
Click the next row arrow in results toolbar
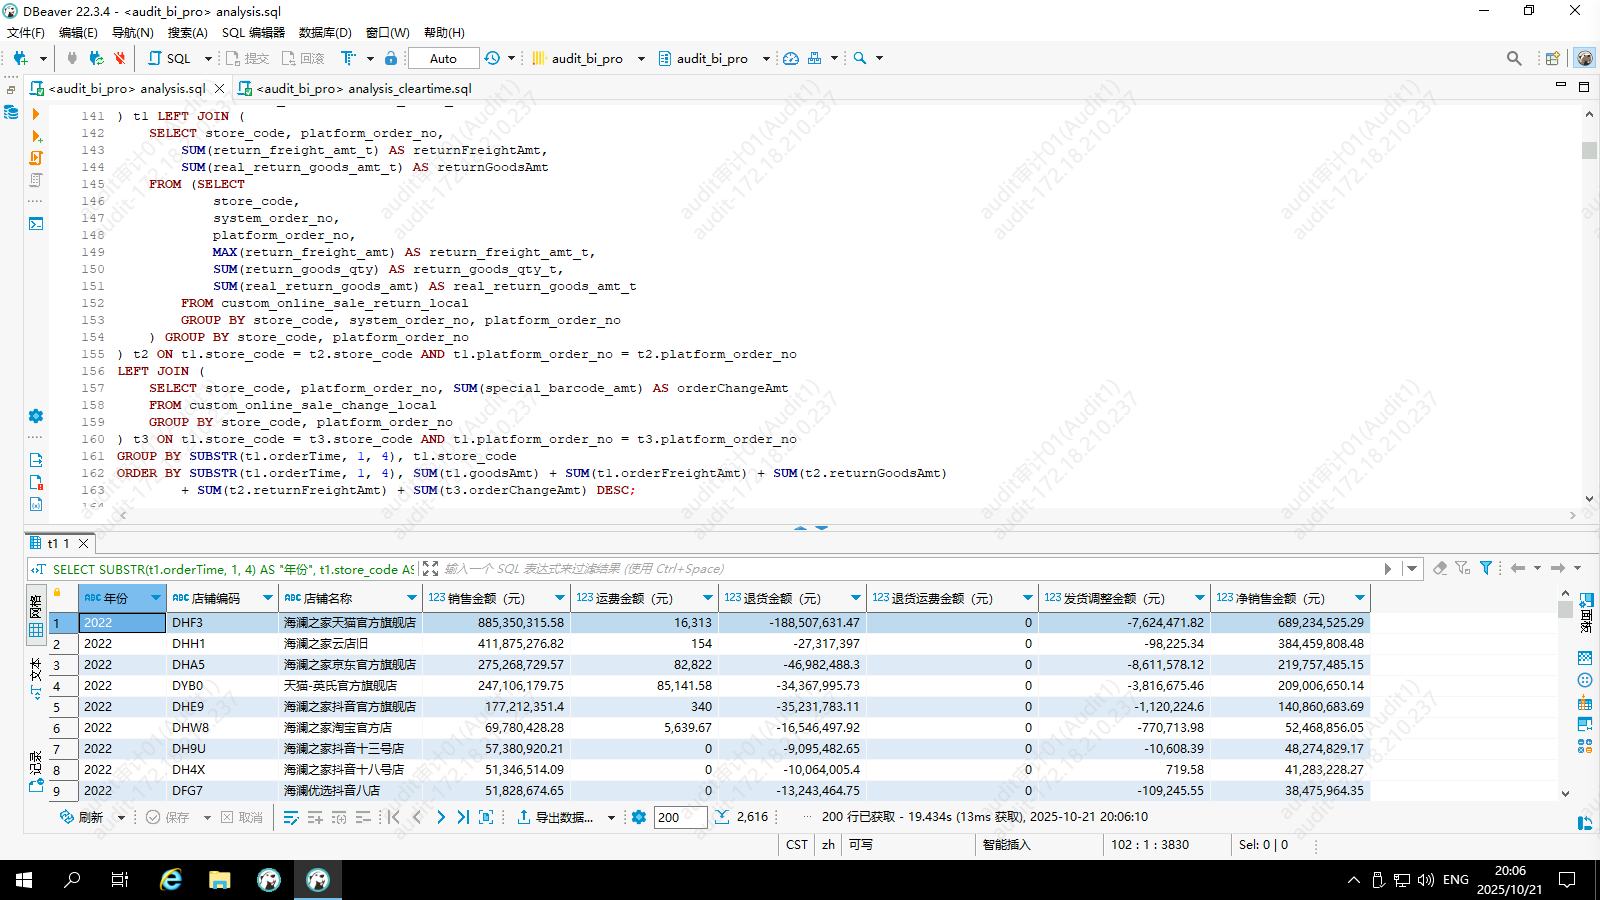coord(440,817)
